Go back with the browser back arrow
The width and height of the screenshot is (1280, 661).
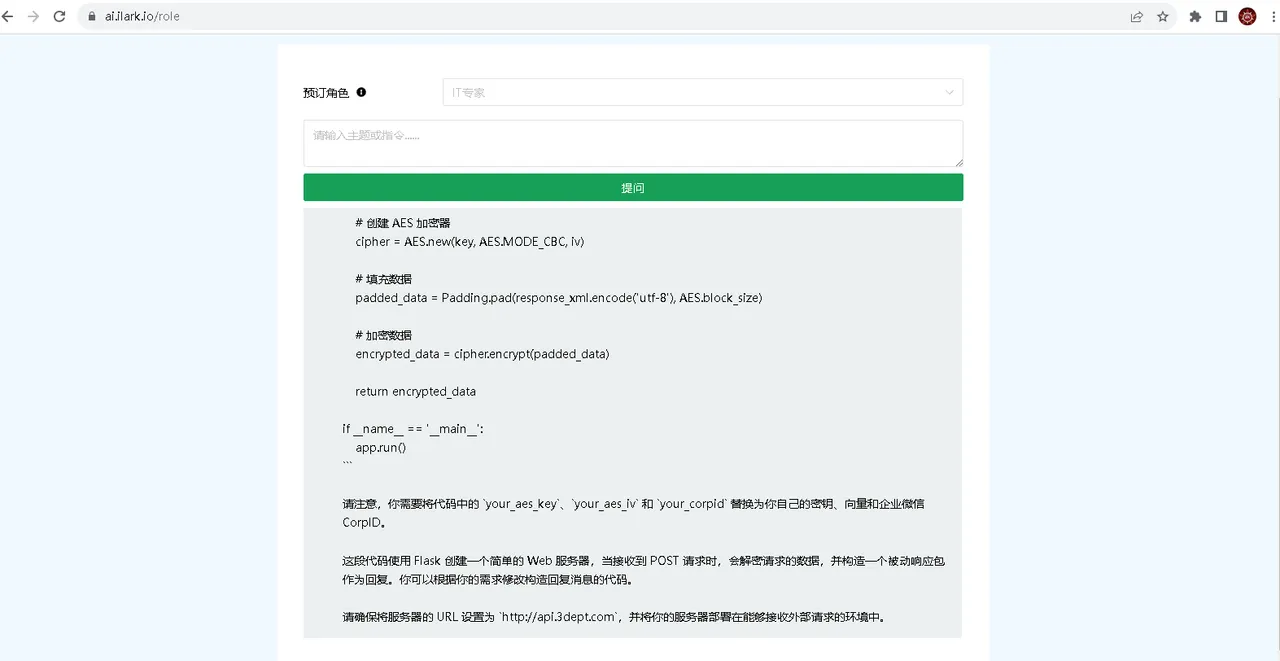pyautogui.click(x=8, y=16)
